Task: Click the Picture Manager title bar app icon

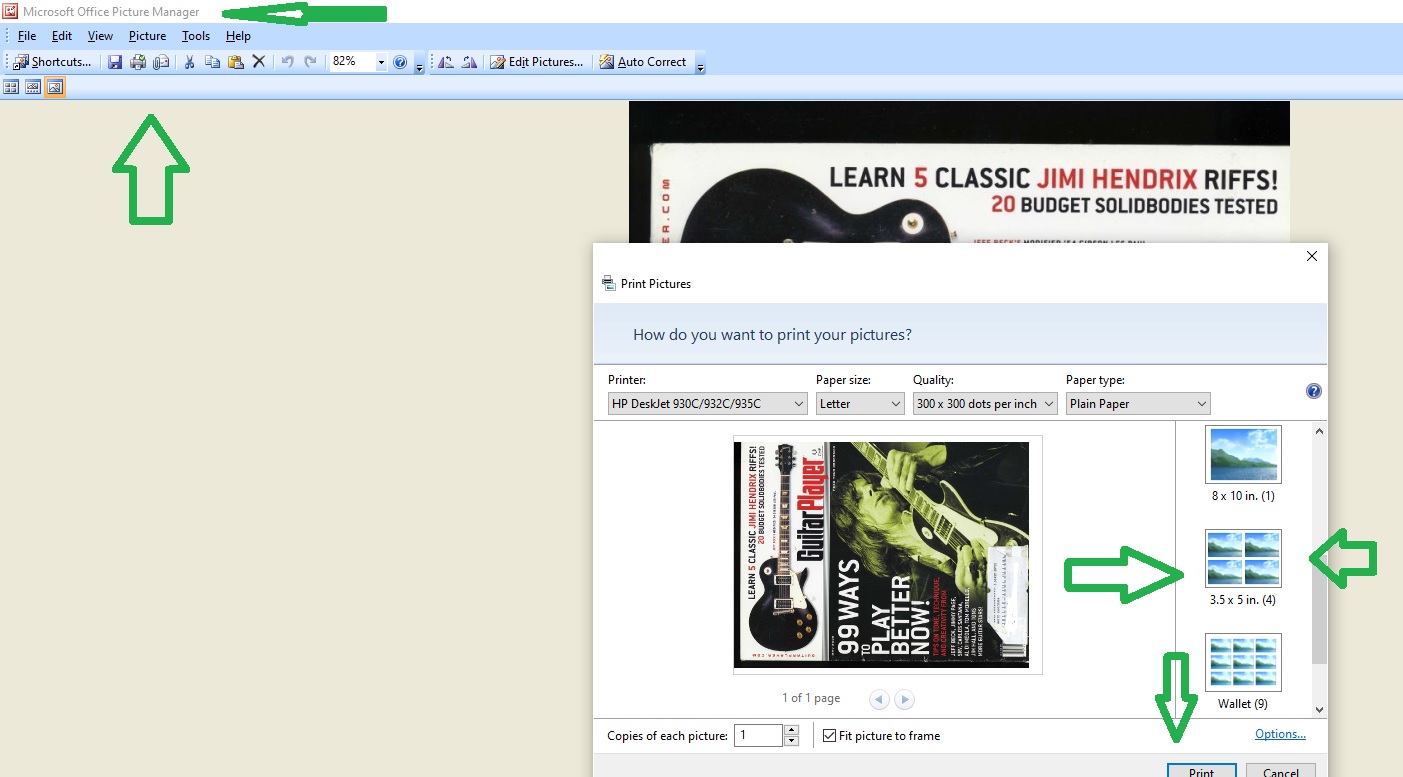Action: click(10, 12)
